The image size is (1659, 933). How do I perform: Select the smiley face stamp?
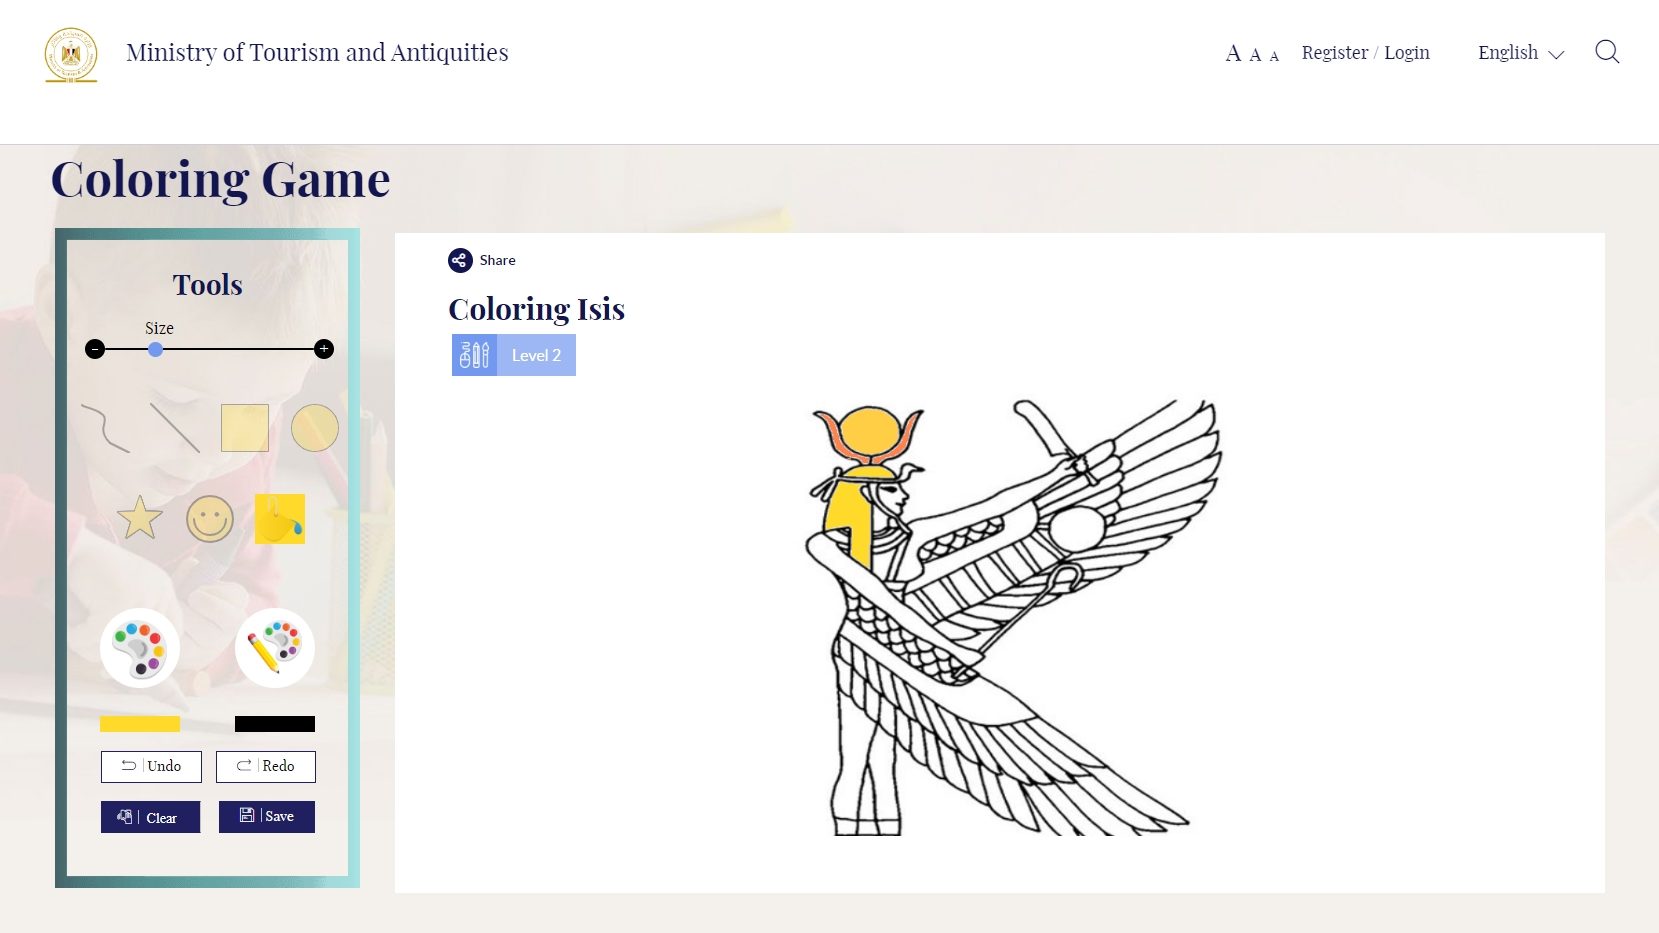point(210,519)
